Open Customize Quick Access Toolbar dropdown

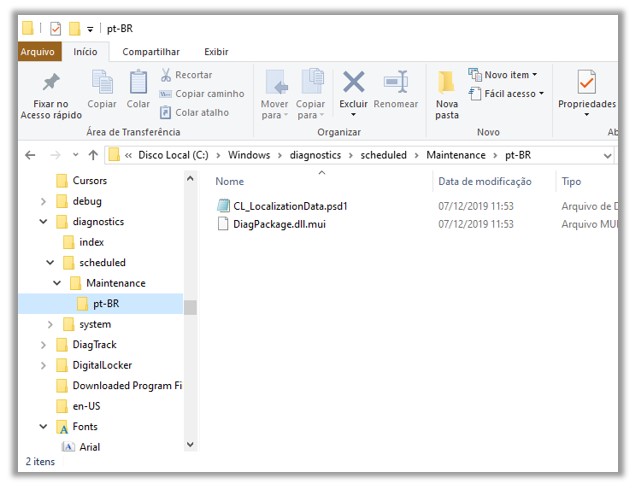click(90, 29)
